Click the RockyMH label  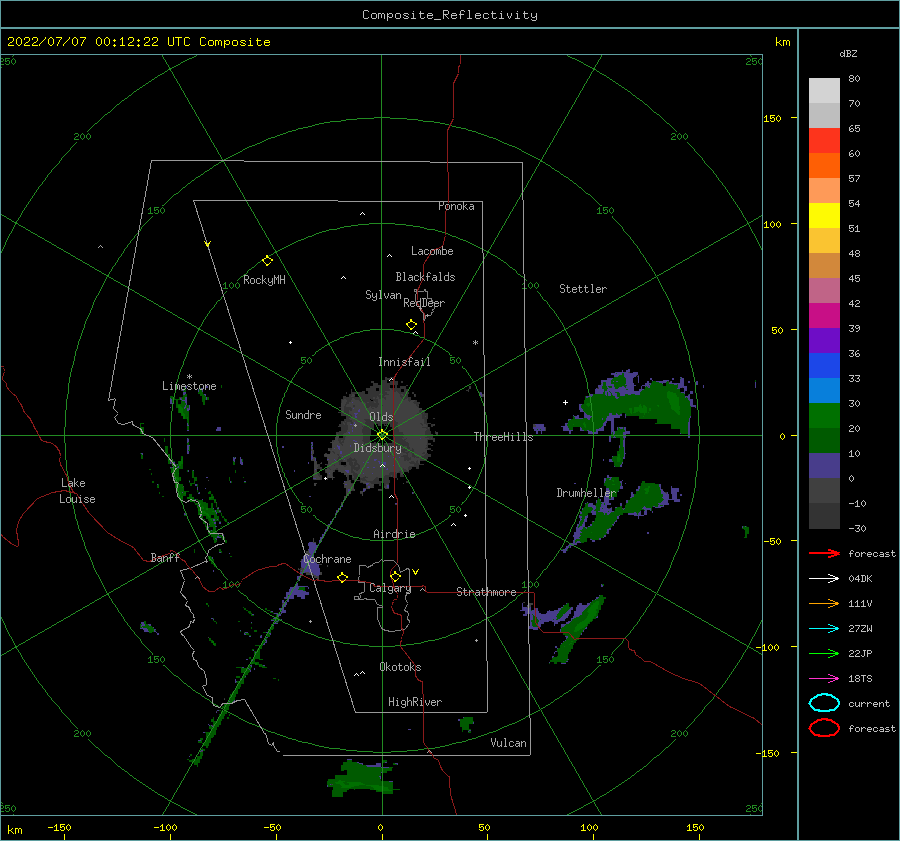pyautogui.click(x=264, y=280)
